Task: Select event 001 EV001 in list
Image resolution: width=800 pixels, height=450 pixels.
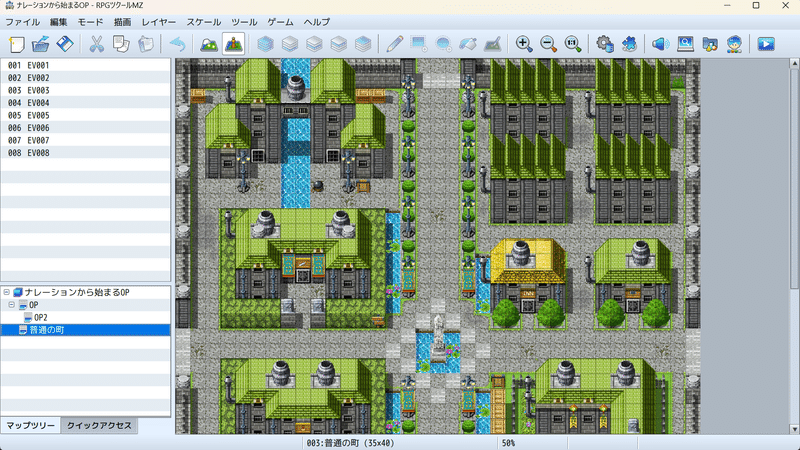Action: coord(86,65)
